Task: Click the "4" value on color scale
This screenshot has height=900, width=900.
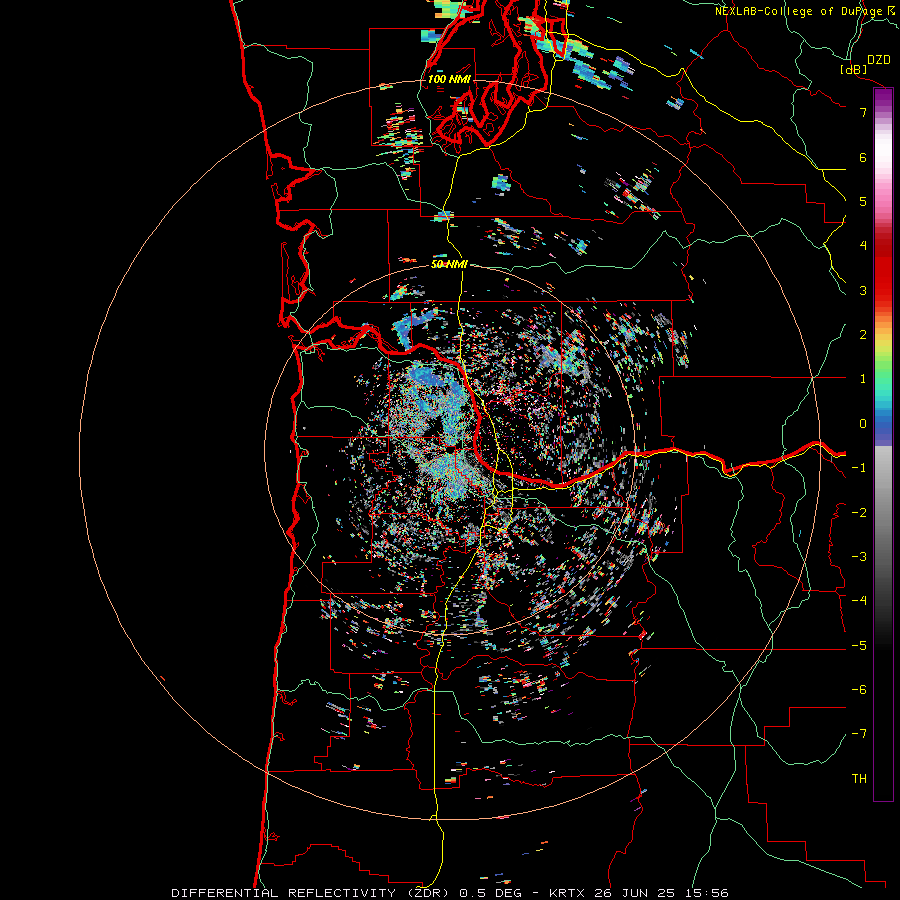Action: coord(863,246)
